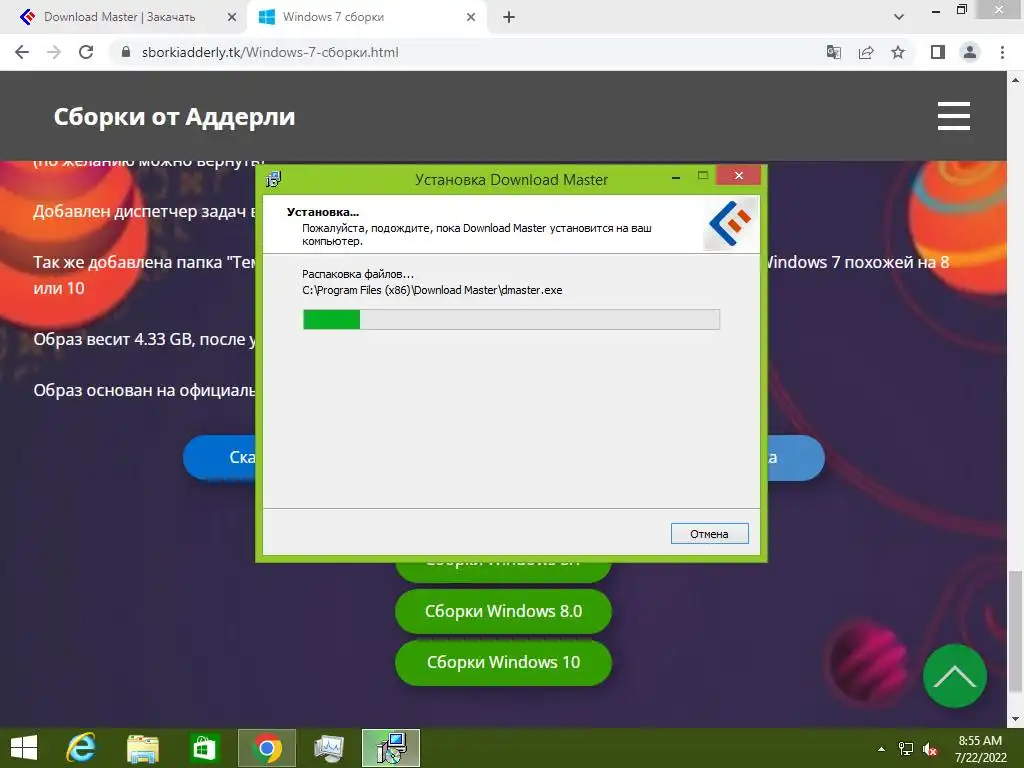The image size is (1024, 768).
Task: Minimize the Установка Download Master dialog
Action: [x=676, y=176]
